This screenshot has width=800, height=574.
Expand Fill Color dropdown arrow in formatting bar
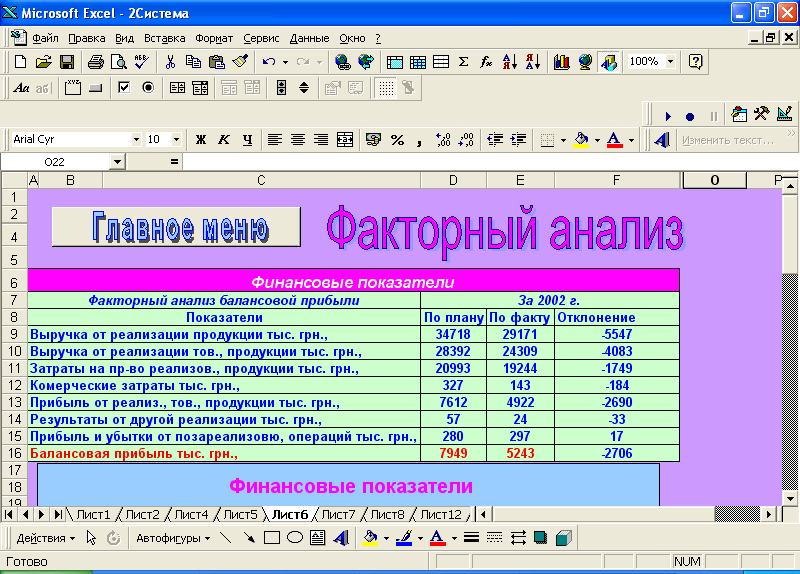click(597, 140)
